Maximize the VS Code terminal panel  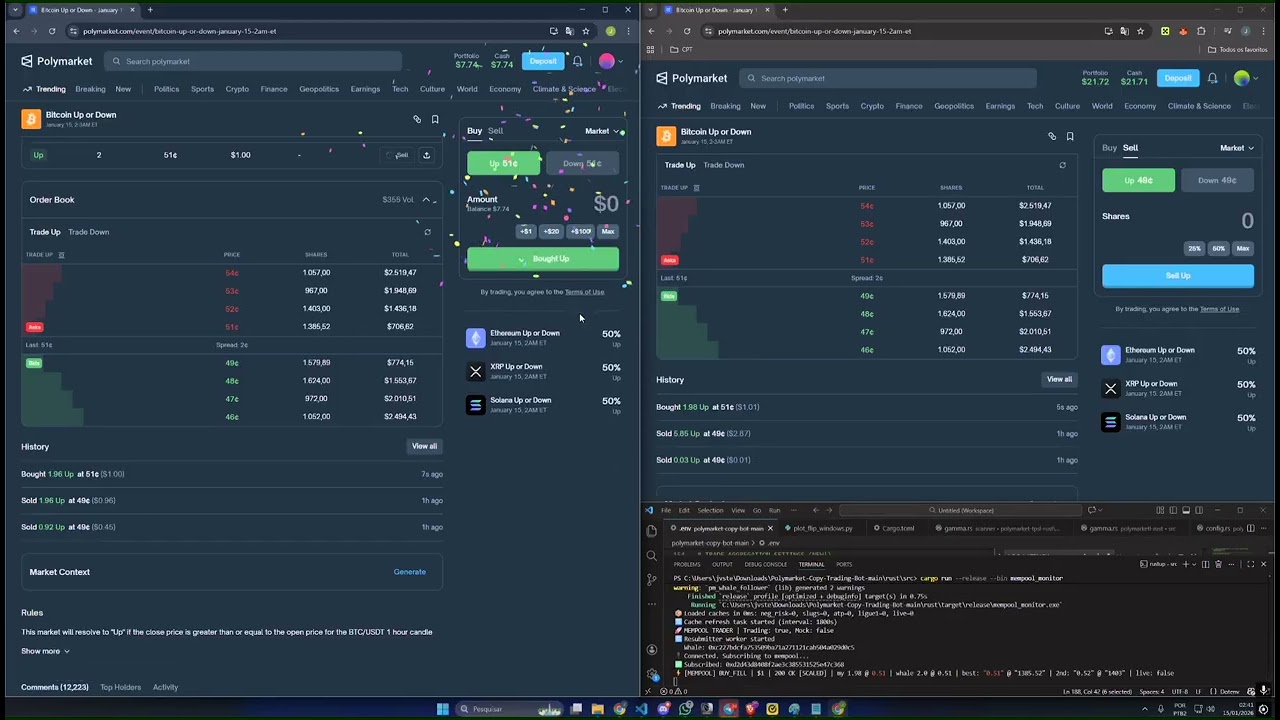coord(1250,564)
